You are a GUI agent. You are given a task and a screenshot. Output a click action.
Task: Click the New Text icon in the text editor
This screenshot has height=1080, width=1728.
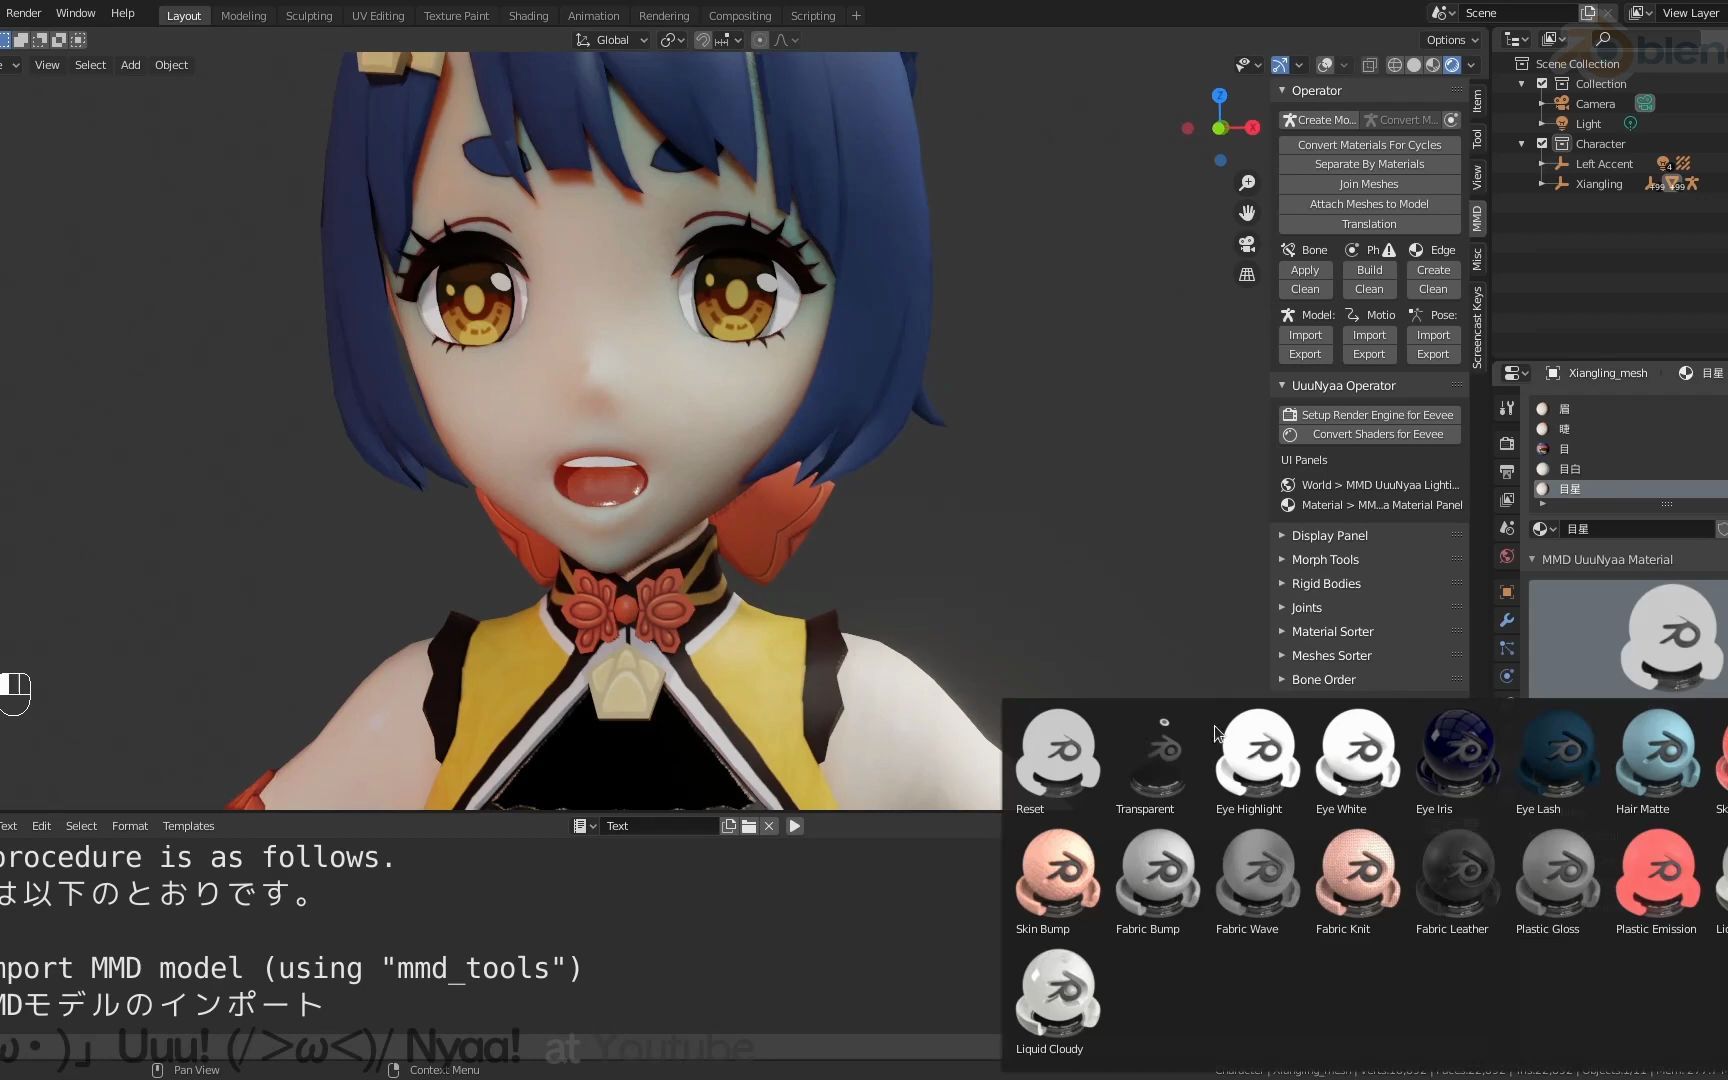pos(728,826)
